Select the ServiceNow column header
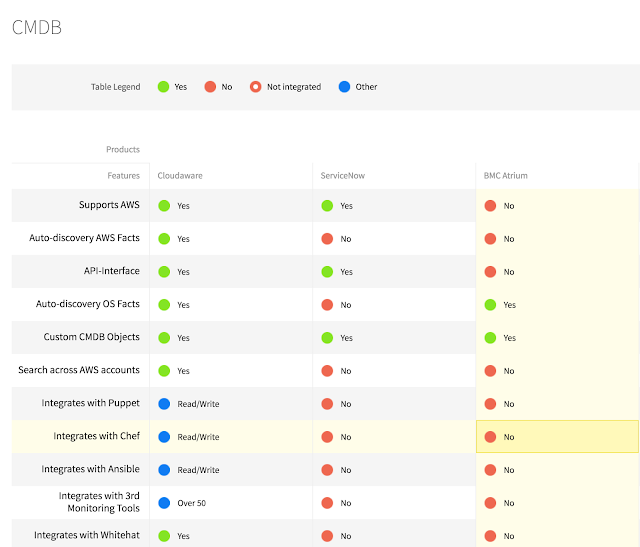Screen dimensions: 640x547 (x=342, y=175)
